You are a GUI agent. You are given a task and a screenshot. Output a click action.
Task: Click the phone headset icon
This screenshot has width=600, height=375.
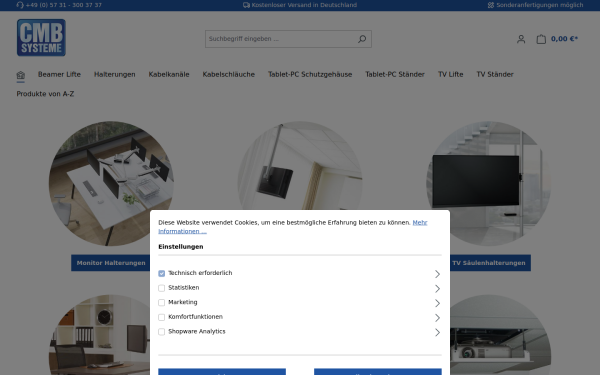pyautogui.click(x=20, y=5)
